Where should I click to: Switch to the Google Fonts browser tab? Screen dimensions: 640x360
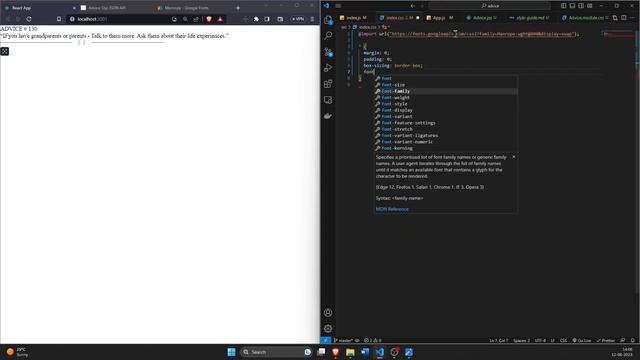tap(192, 8)
